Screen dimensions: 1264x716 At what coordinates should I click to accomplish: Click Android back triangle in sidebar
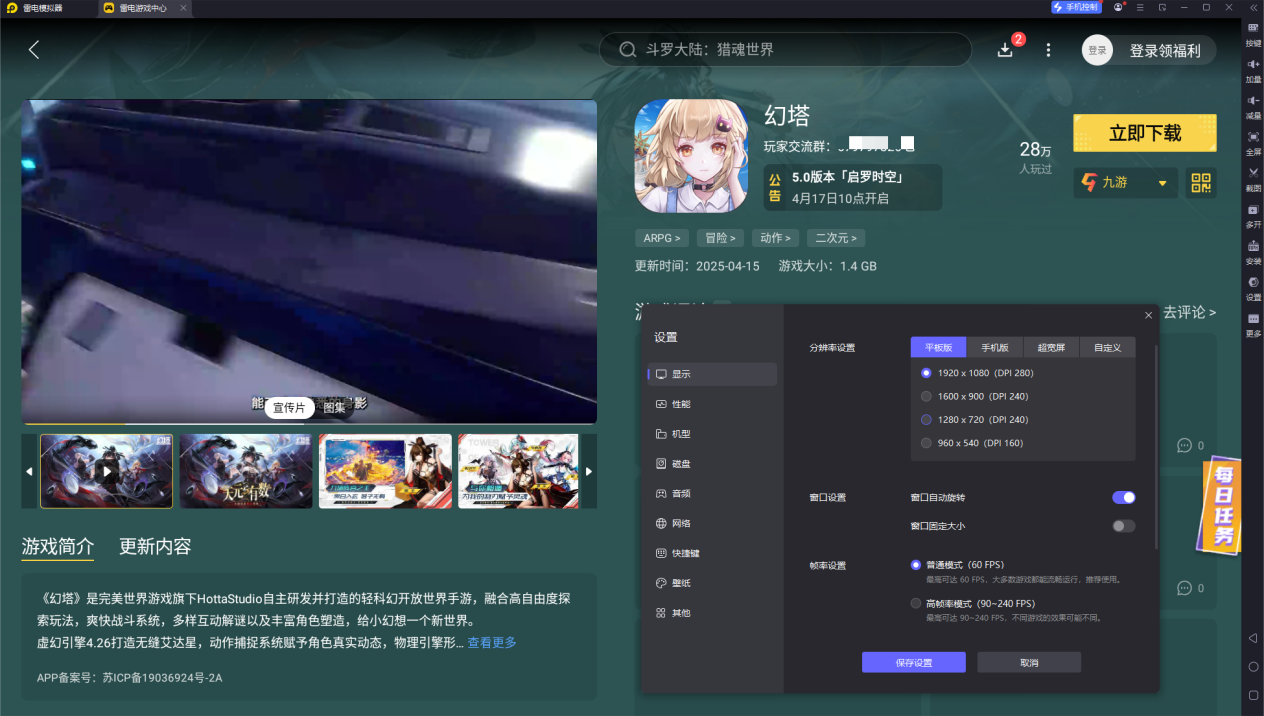tap(1253, 638)
